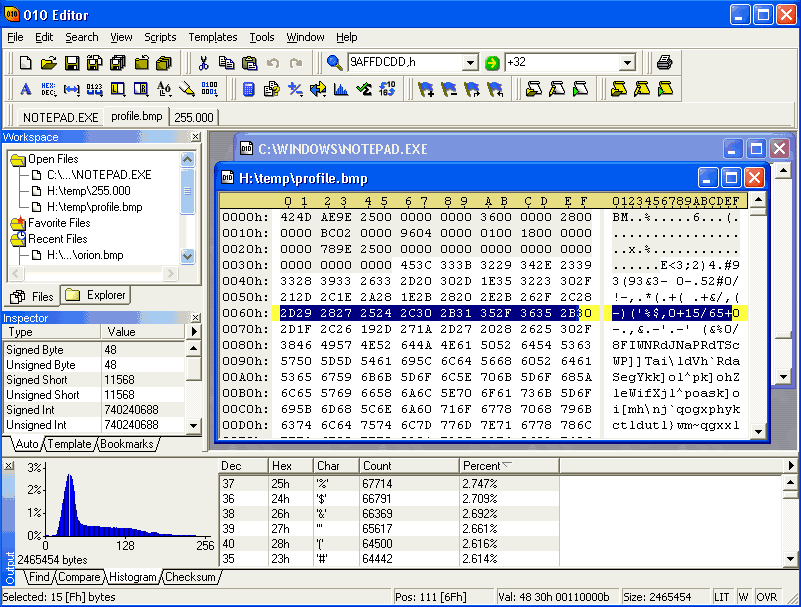The image size is (801, 607).
Task: Click the Signed Int value 740240688
Action: click(x=131, y=410)
